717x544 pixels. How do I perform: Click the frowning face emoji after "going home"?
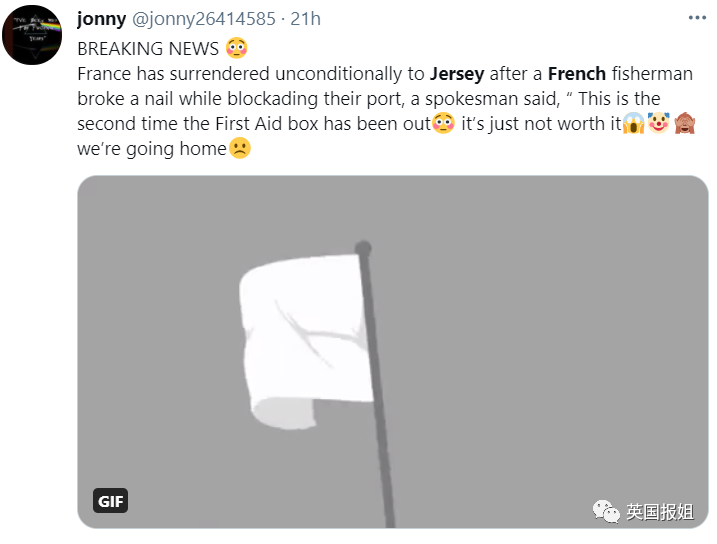(240, 149)
